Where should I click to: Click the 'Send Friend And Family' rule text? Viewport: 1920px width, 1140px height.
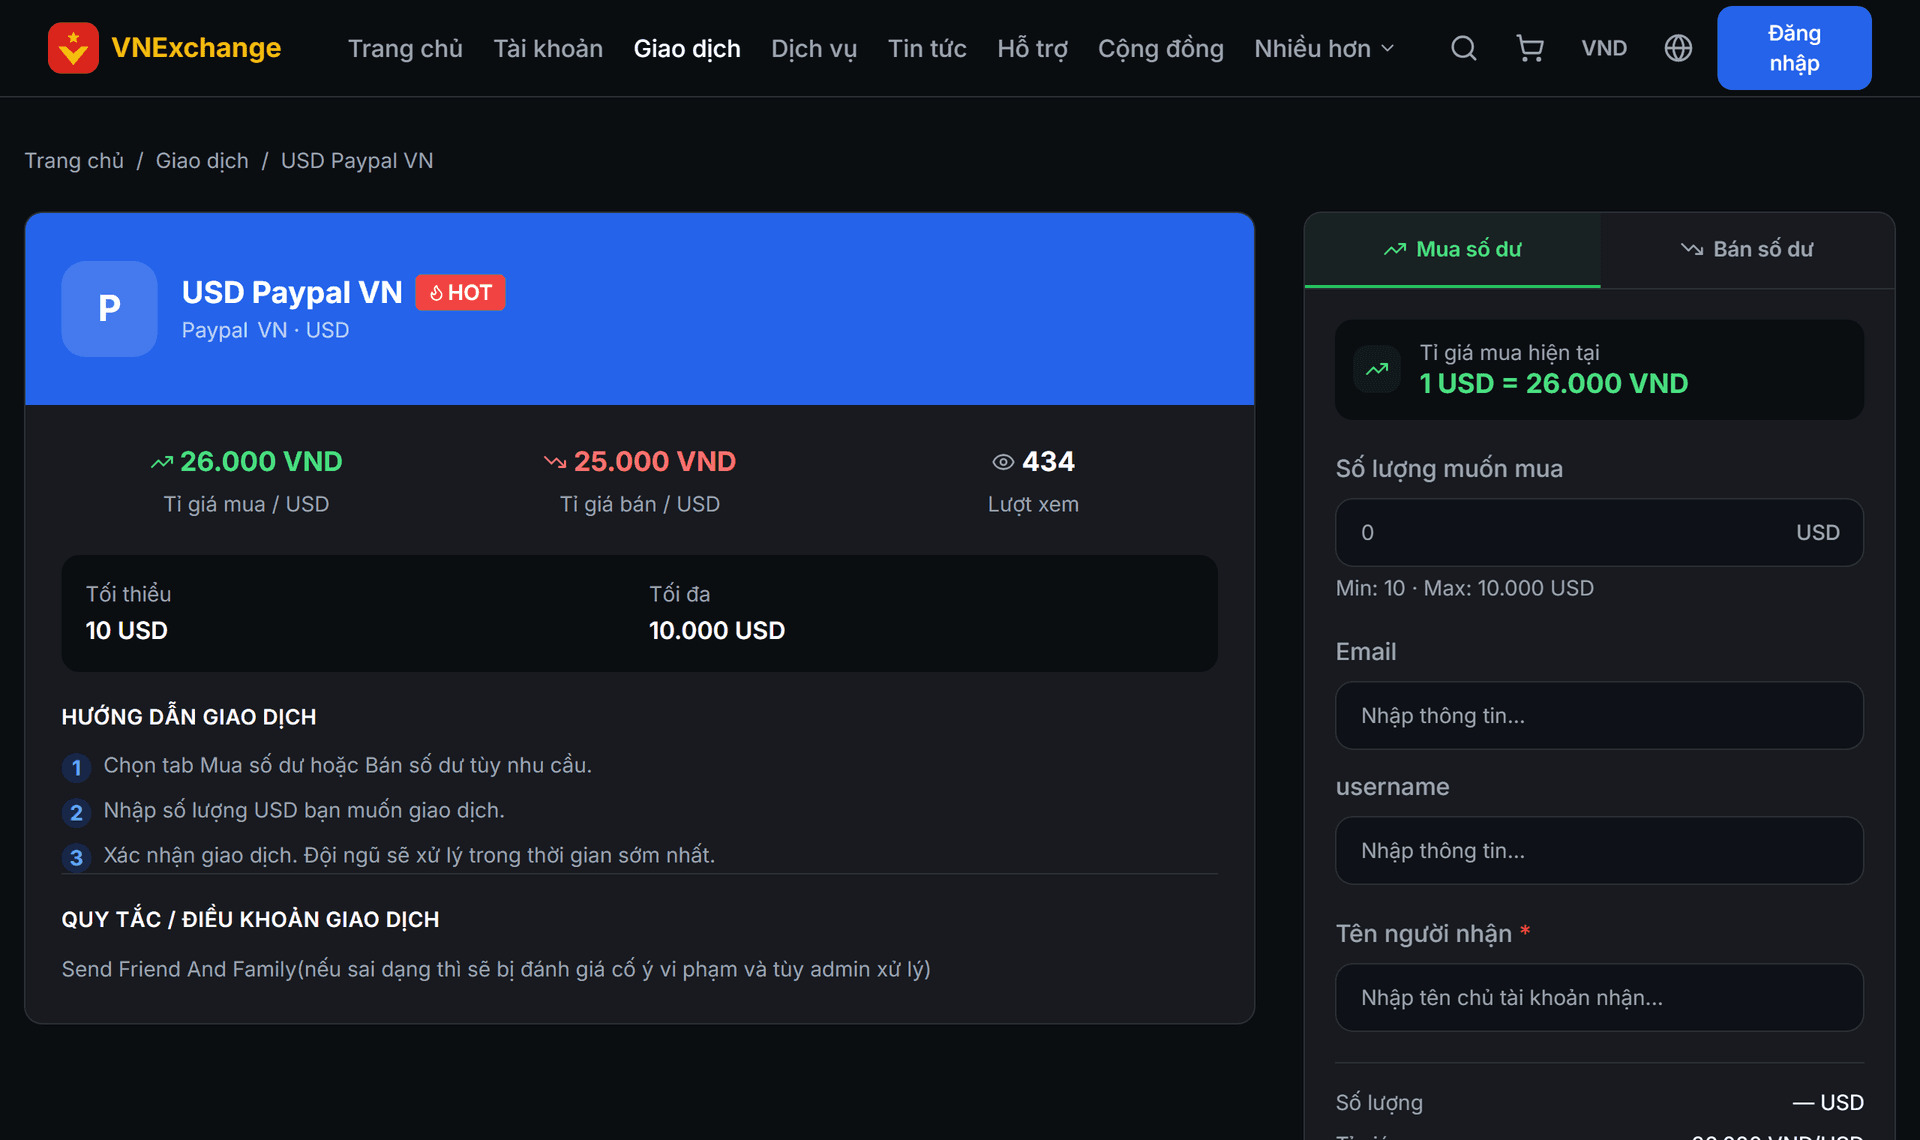[496, 970]
